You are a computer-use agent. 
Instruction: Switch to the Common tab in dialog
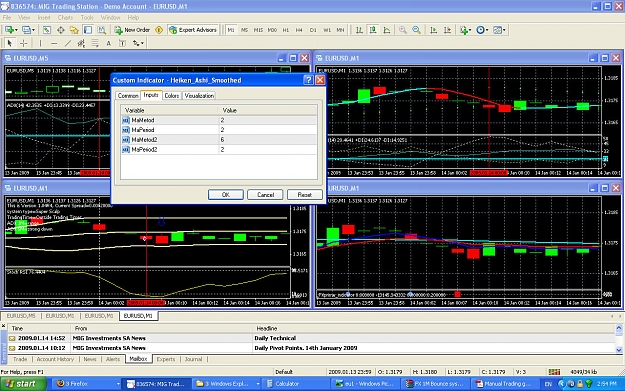128,96
